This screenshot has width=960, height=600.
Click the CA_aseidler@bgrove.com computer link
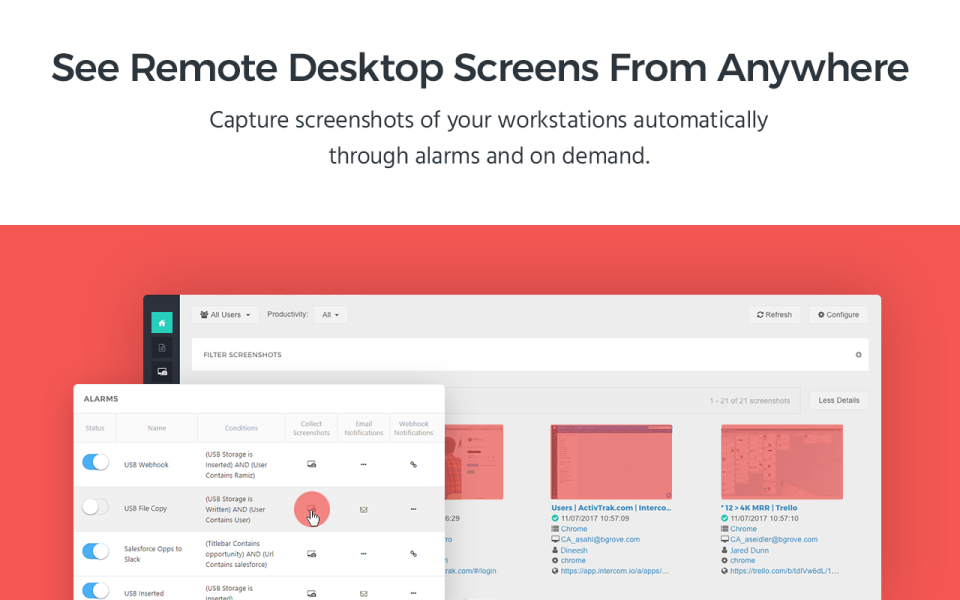[774, 540]
